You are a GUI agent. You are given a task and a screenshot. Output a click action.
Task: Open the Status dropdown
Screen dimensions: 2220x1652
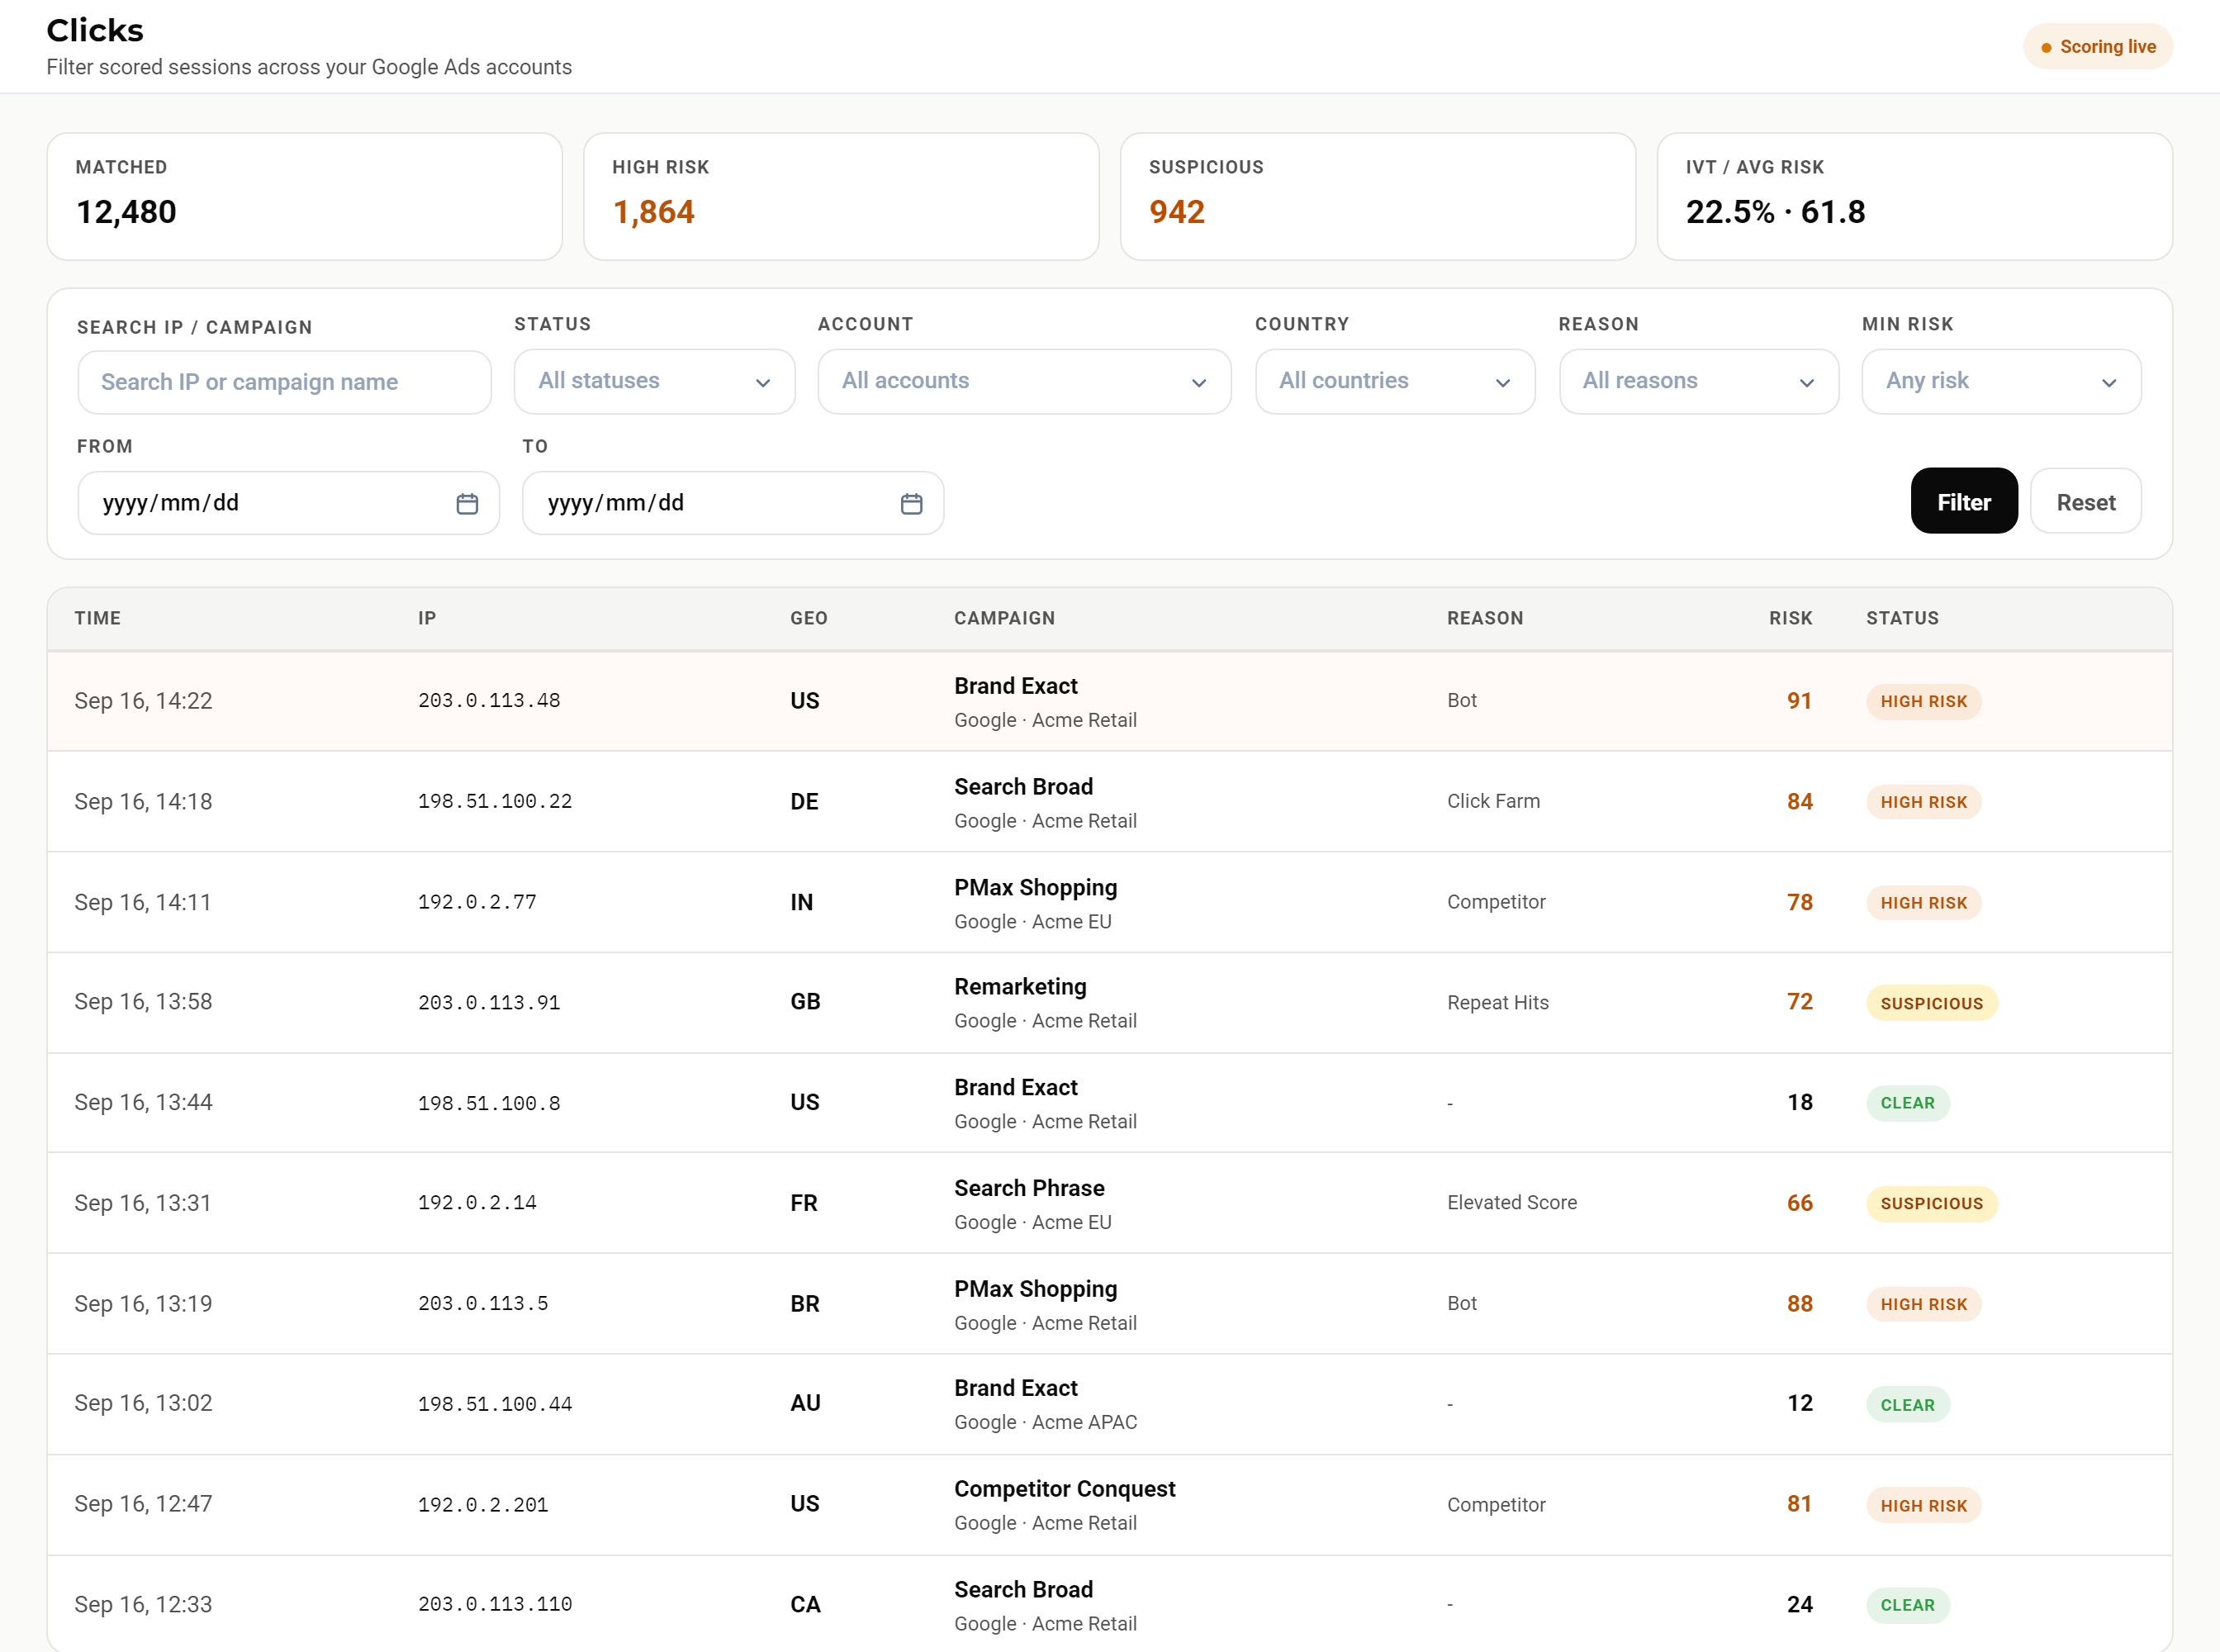tap(654, 381)
